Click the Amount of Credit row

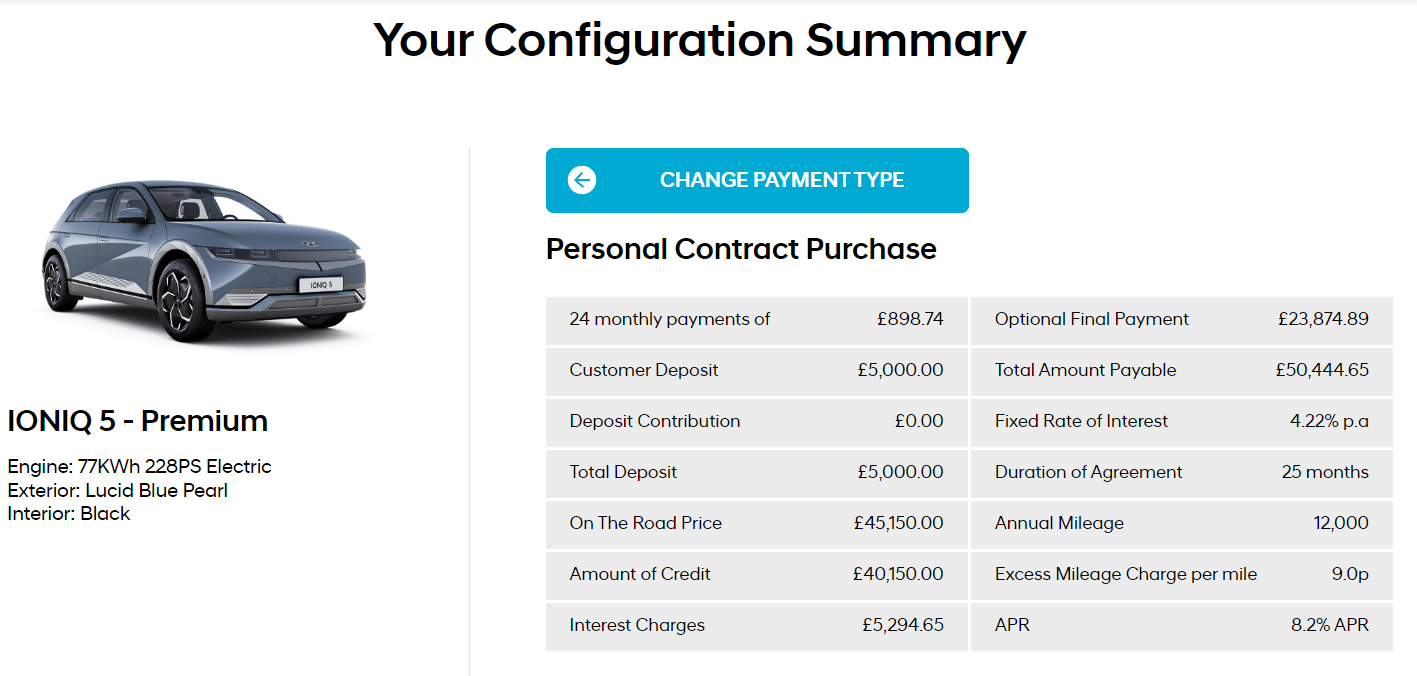tap(757, 575)
